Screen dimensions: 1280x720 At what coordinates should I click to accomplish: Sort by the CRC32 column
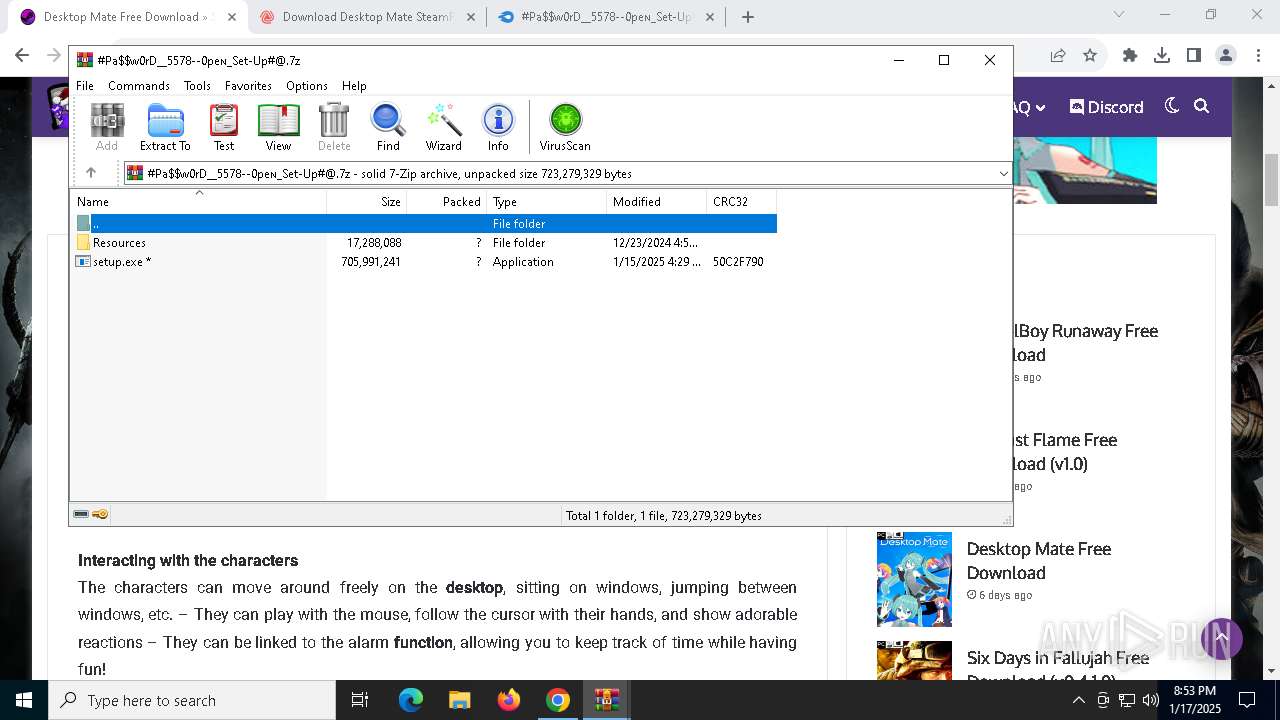click(741, 201)
